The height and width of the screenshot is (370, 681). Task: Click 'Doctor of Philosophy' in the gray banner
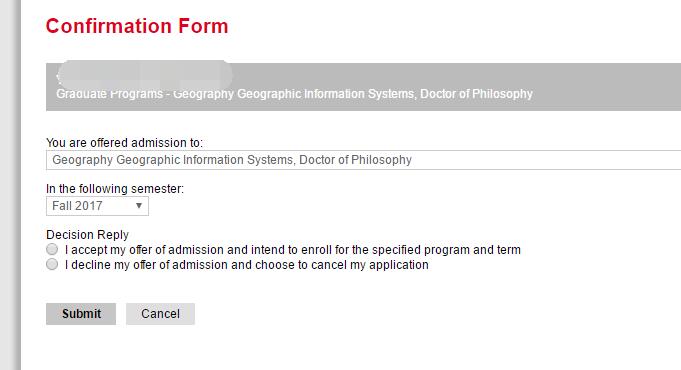[x=476, y=94]
